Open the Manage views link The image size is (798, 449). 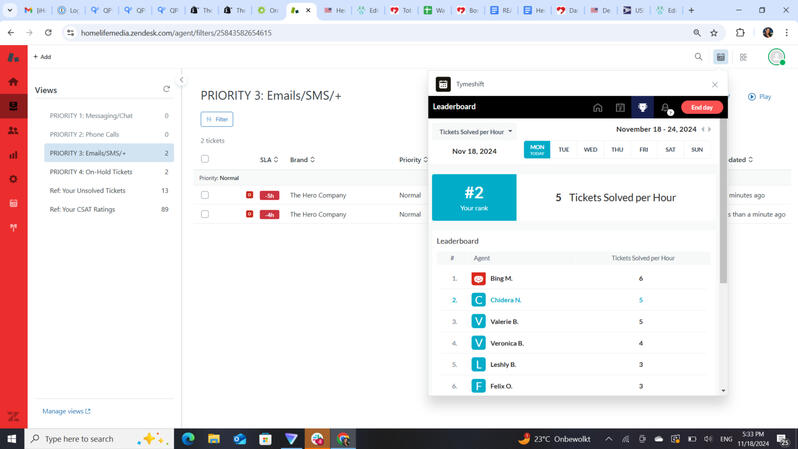click(66, 411)
